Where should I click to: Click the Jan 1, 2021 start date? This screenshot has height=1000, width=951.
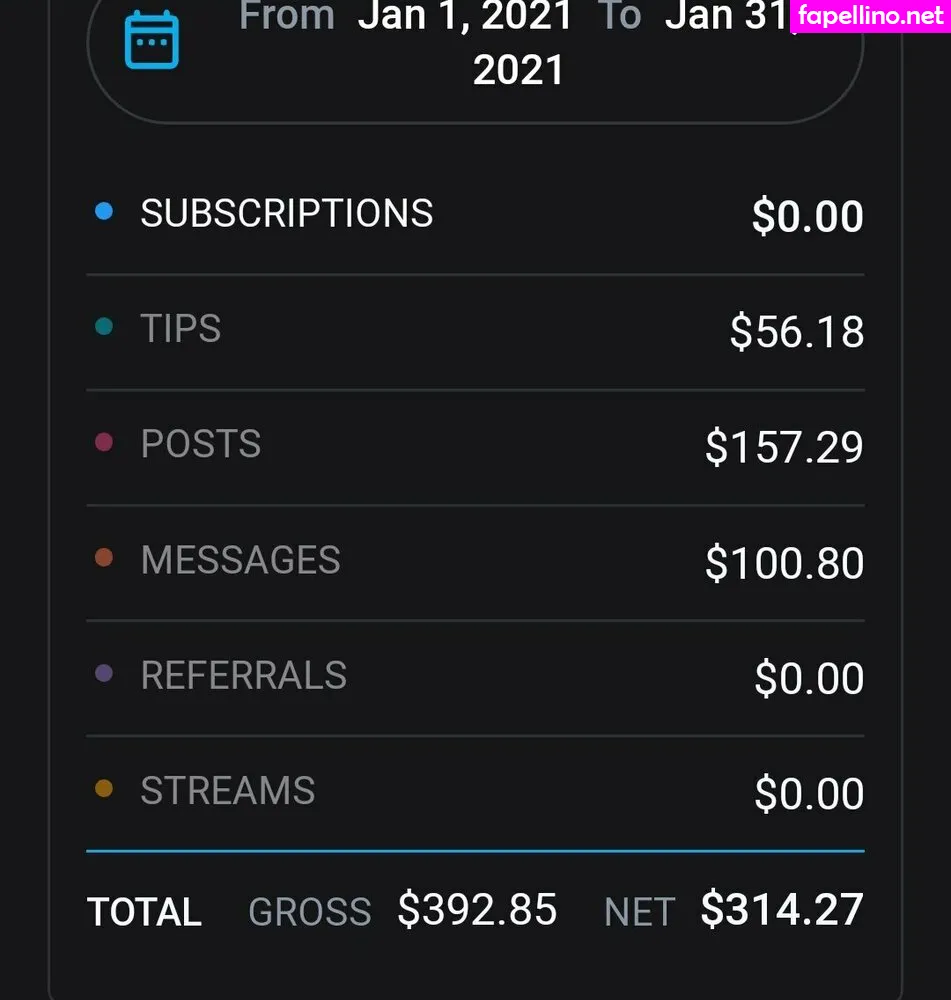466,17
